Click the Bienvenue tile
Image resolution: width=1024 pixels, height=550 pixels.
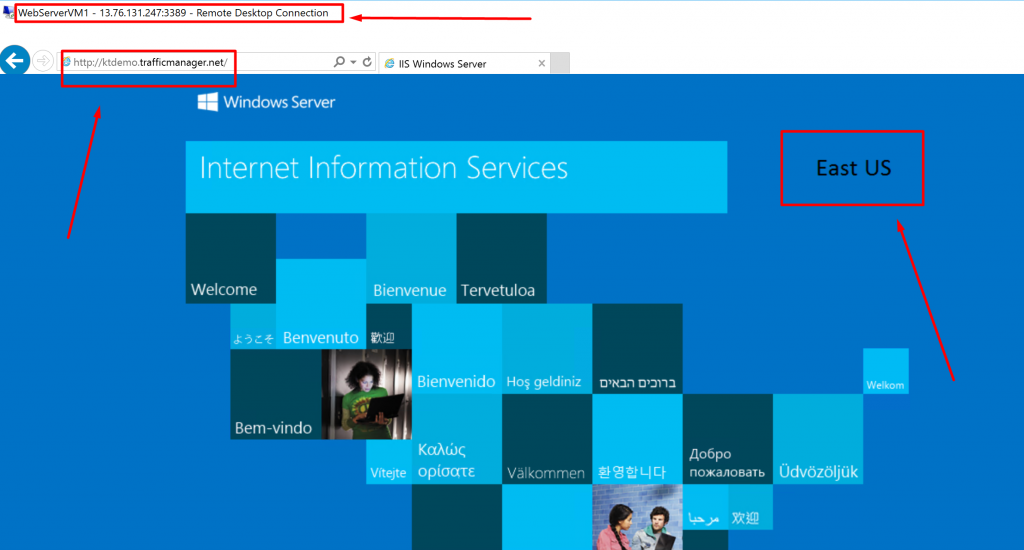click(x=411, y=258)
